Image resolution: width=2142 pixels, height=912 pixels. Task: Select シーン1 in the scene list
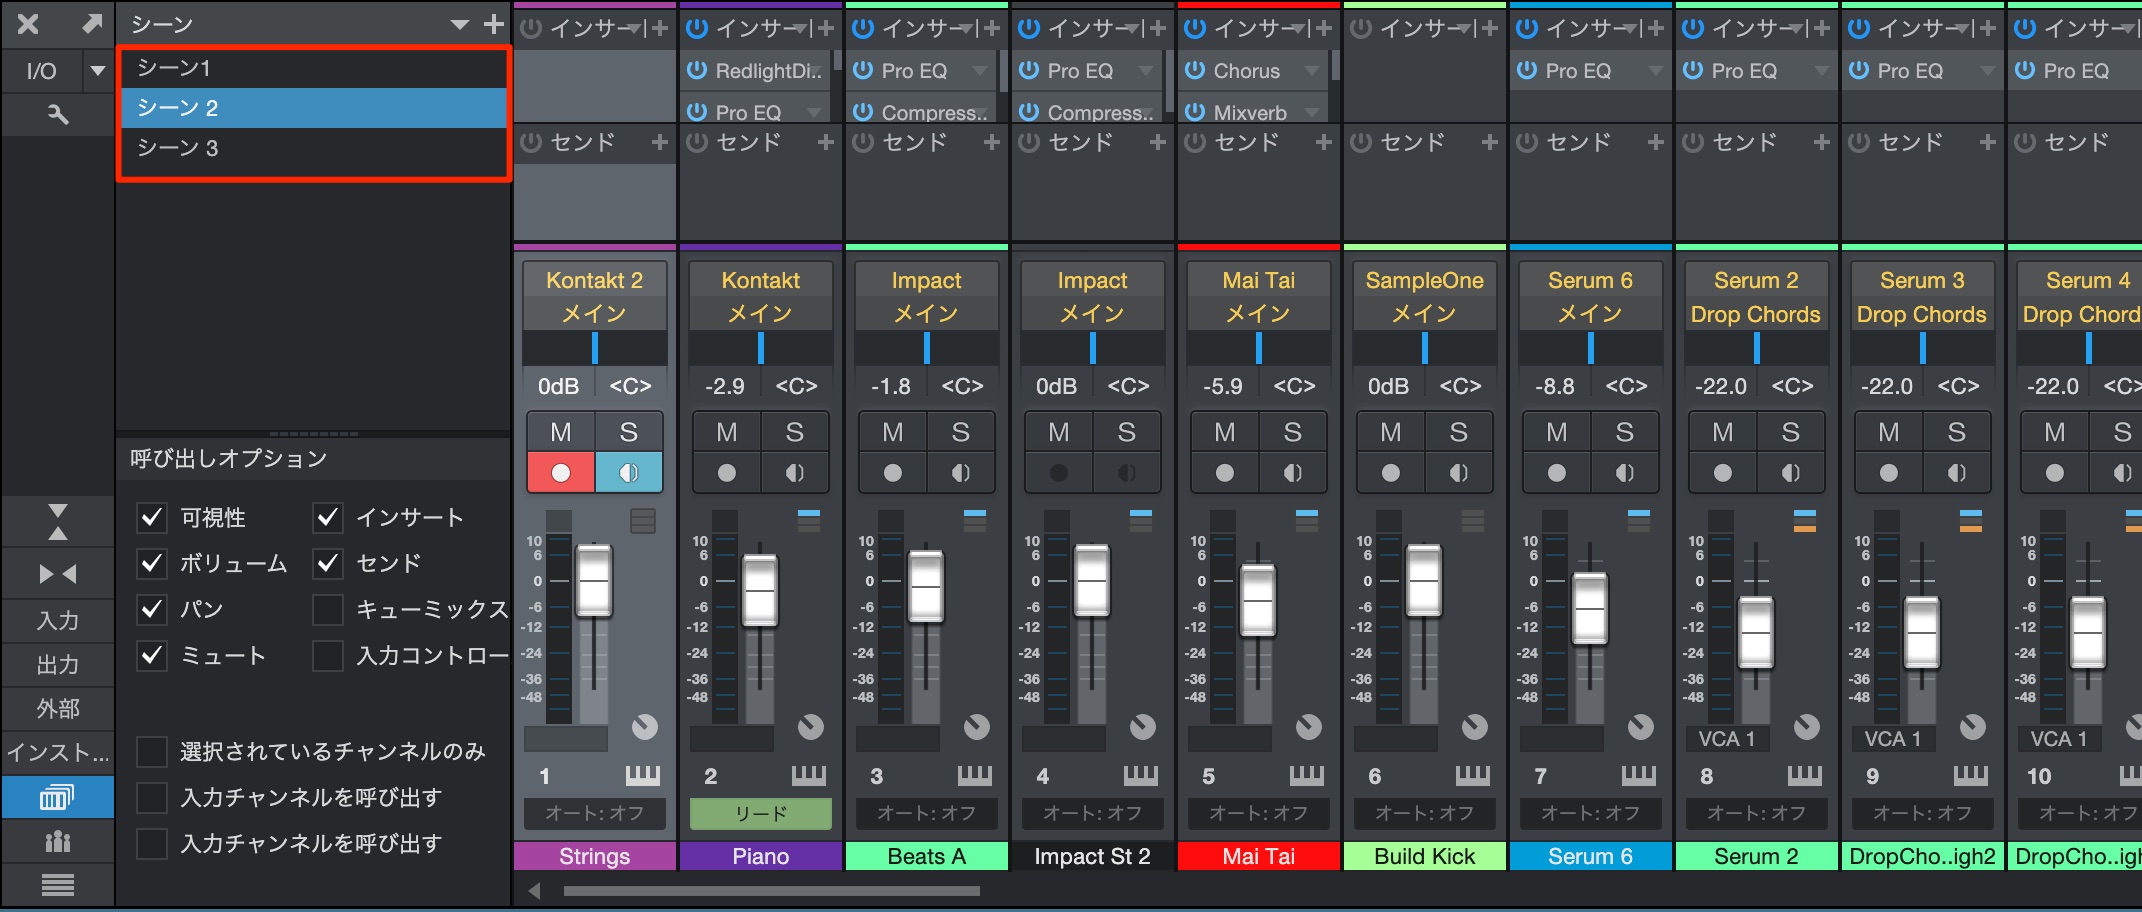[314, 68]
